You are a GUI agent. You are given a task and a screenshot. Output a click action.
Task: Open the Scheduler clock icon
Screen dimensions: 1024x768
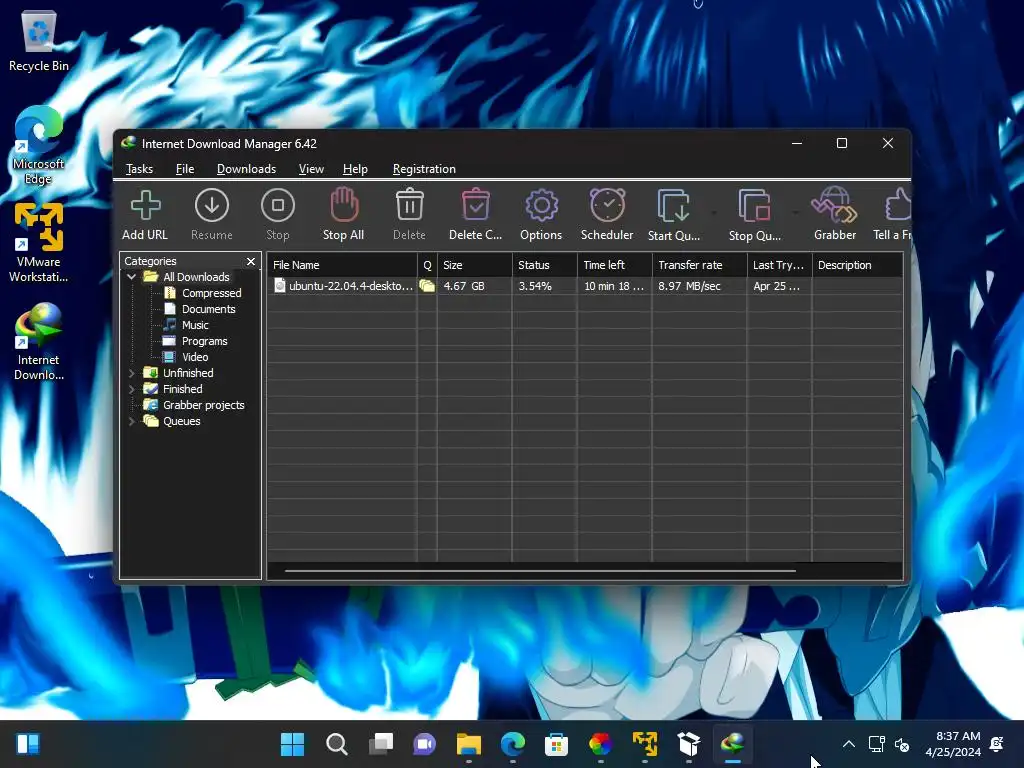(x=607, y=205)
